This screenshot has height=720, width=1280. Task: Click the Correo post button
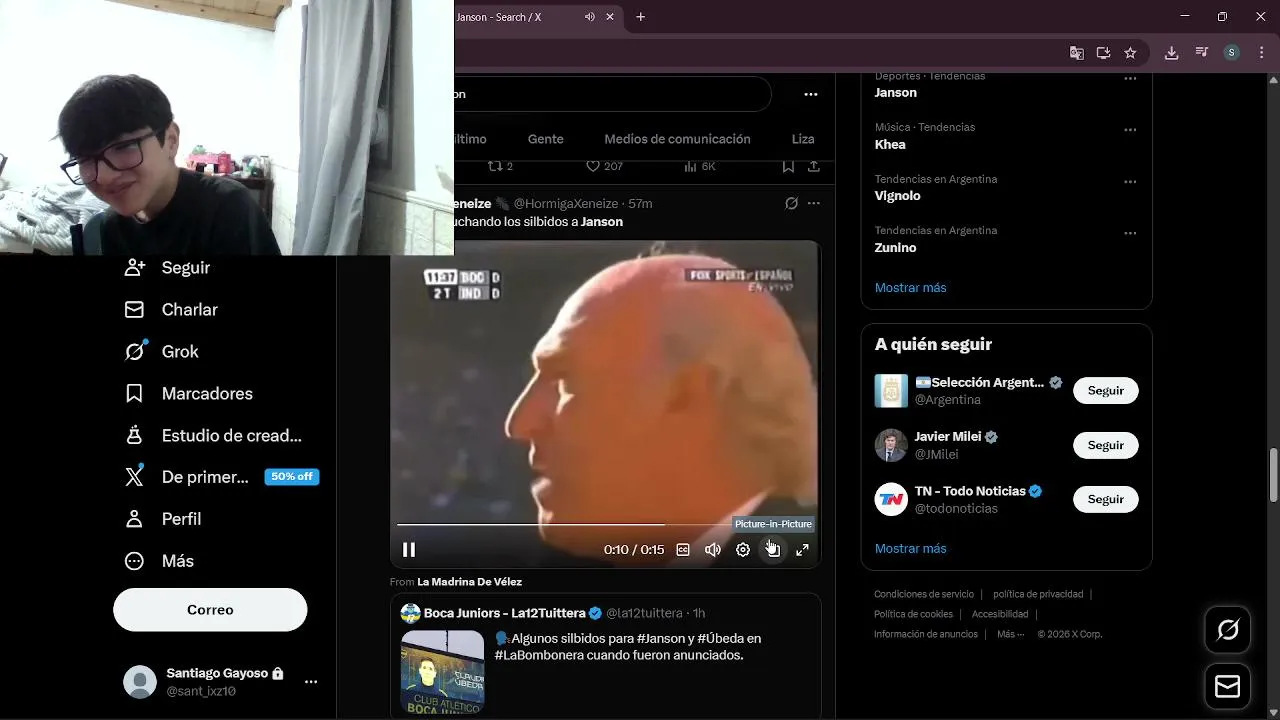click(210, 610)
